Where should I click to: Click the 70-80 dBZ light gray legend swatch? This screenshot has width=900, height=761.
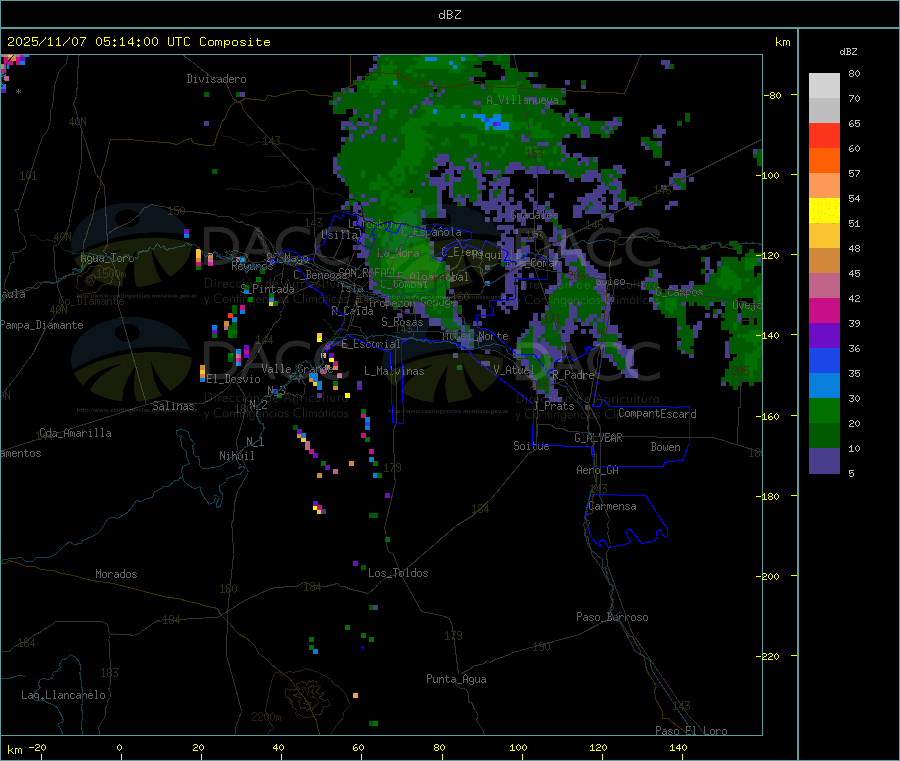[x=824, y=86]
